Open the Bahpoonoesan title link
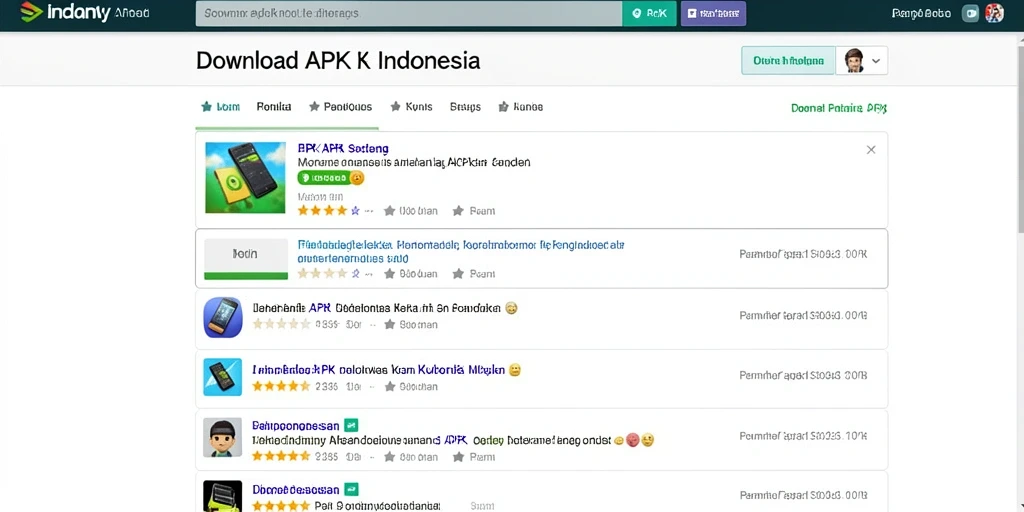 296,425
